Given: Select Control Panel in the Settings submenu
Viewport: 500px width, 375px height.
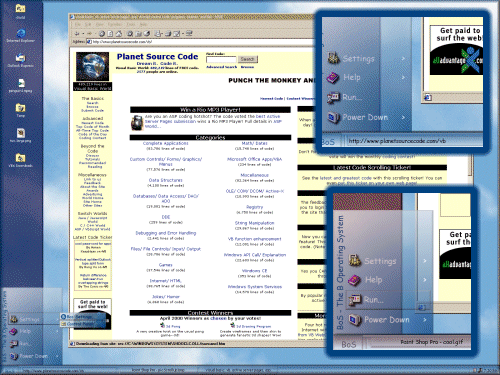Looking at the screenshot, I should tap(81, 324).
